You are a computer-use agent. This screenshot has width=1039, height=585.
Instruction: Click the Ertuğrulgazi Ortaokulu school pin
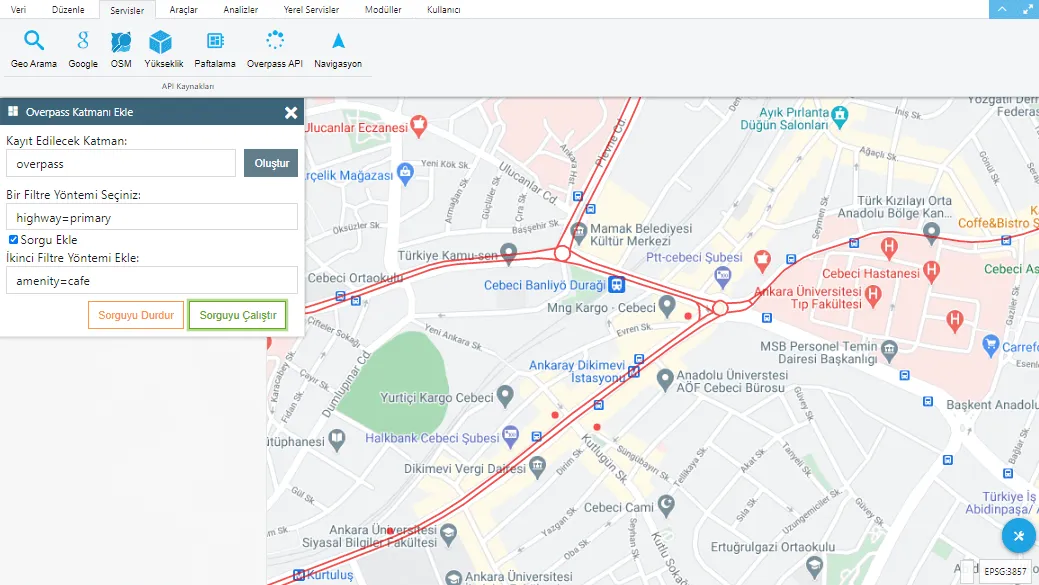(814, 566)
